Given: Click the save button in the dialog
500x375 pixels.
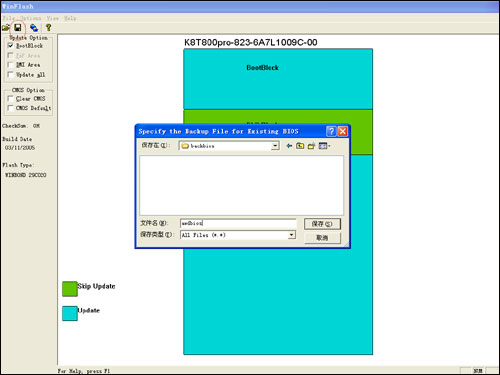Looking at the screenshot, I should [322, 224].
